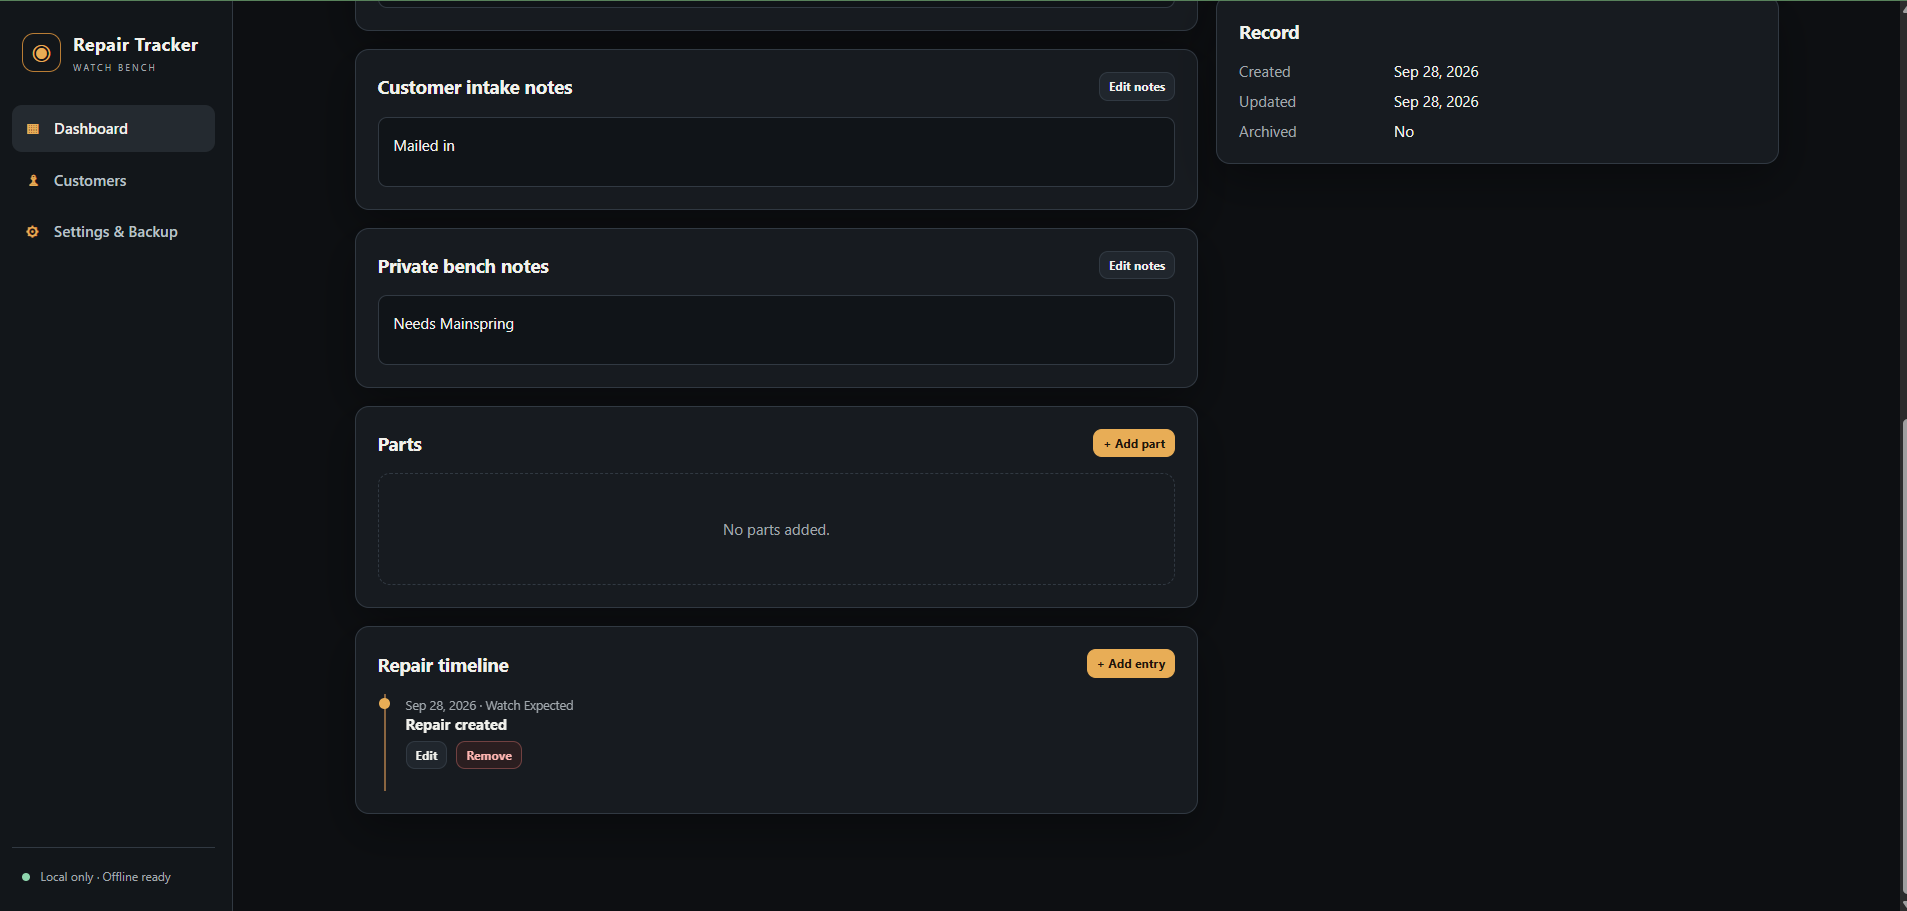Click 'Sep 28, 2026 · Watch Expected' text
This screenshot has height=911, width=1907.
point(489,706)
